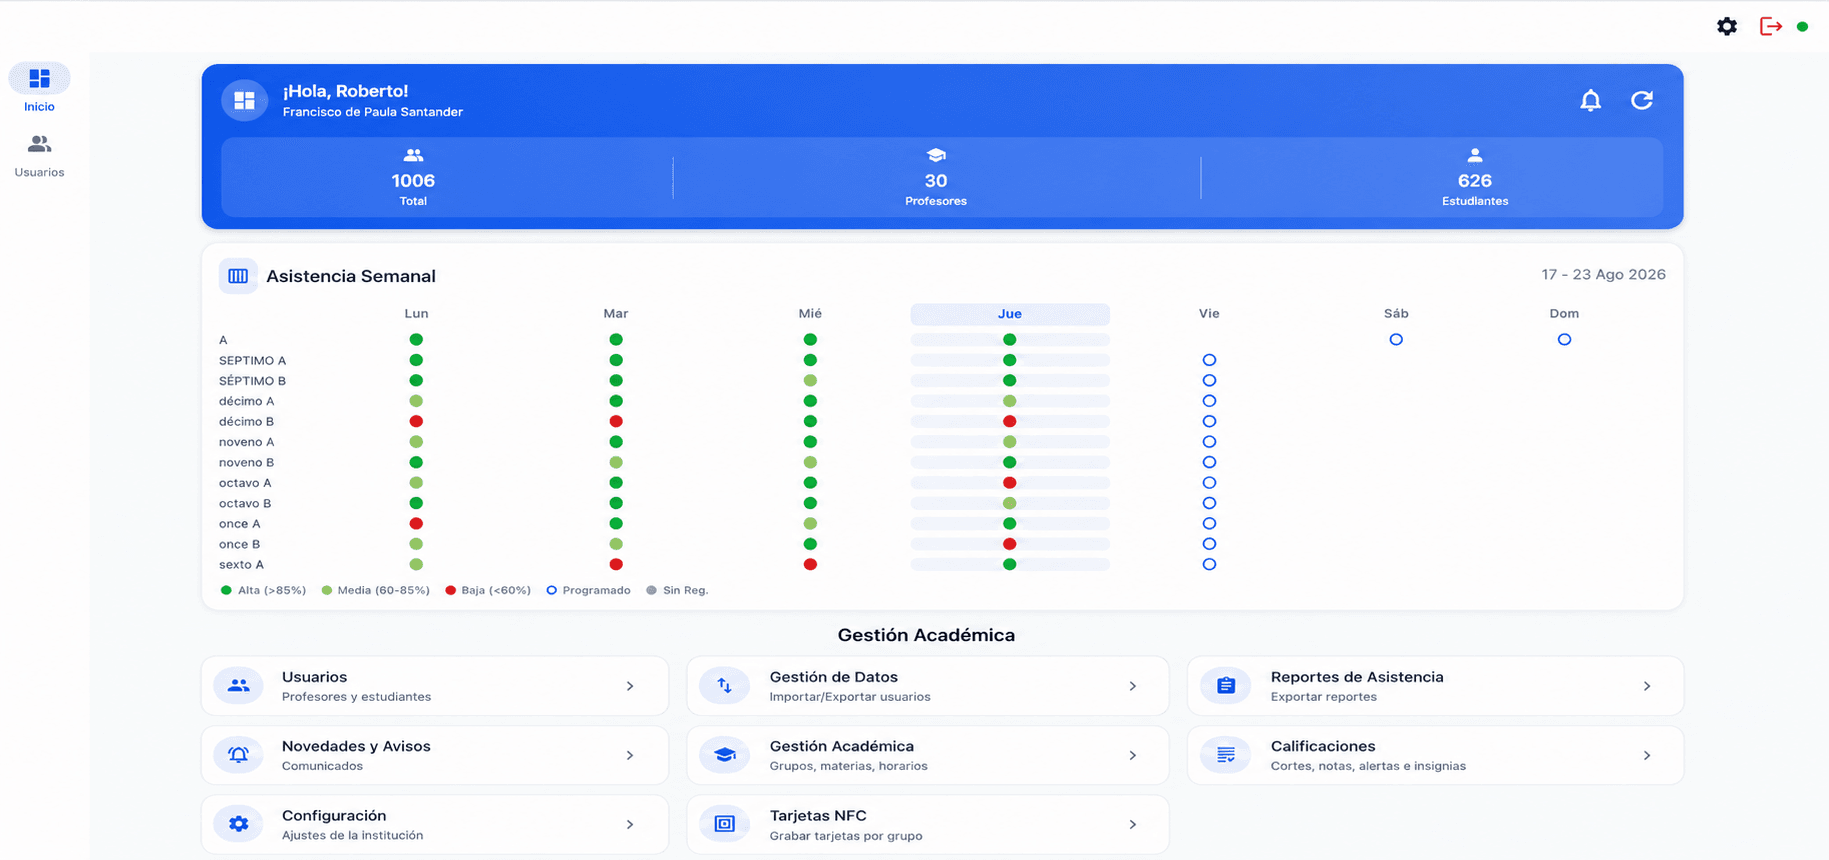The image size is (1829, 860).
Task: Click the Gestión Académica card cap icon
Action: pyautogui.click(x=724, y=755)
